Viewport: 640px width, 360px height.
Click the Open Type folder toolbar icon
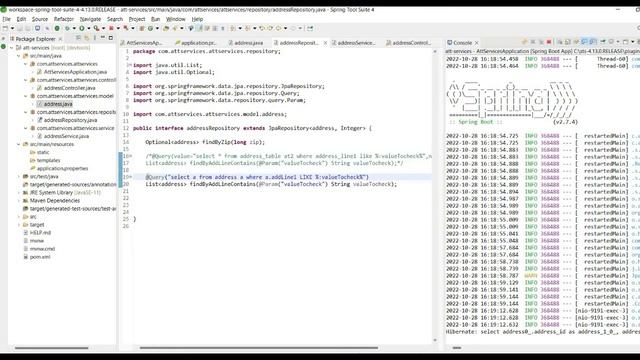(166, 28)
